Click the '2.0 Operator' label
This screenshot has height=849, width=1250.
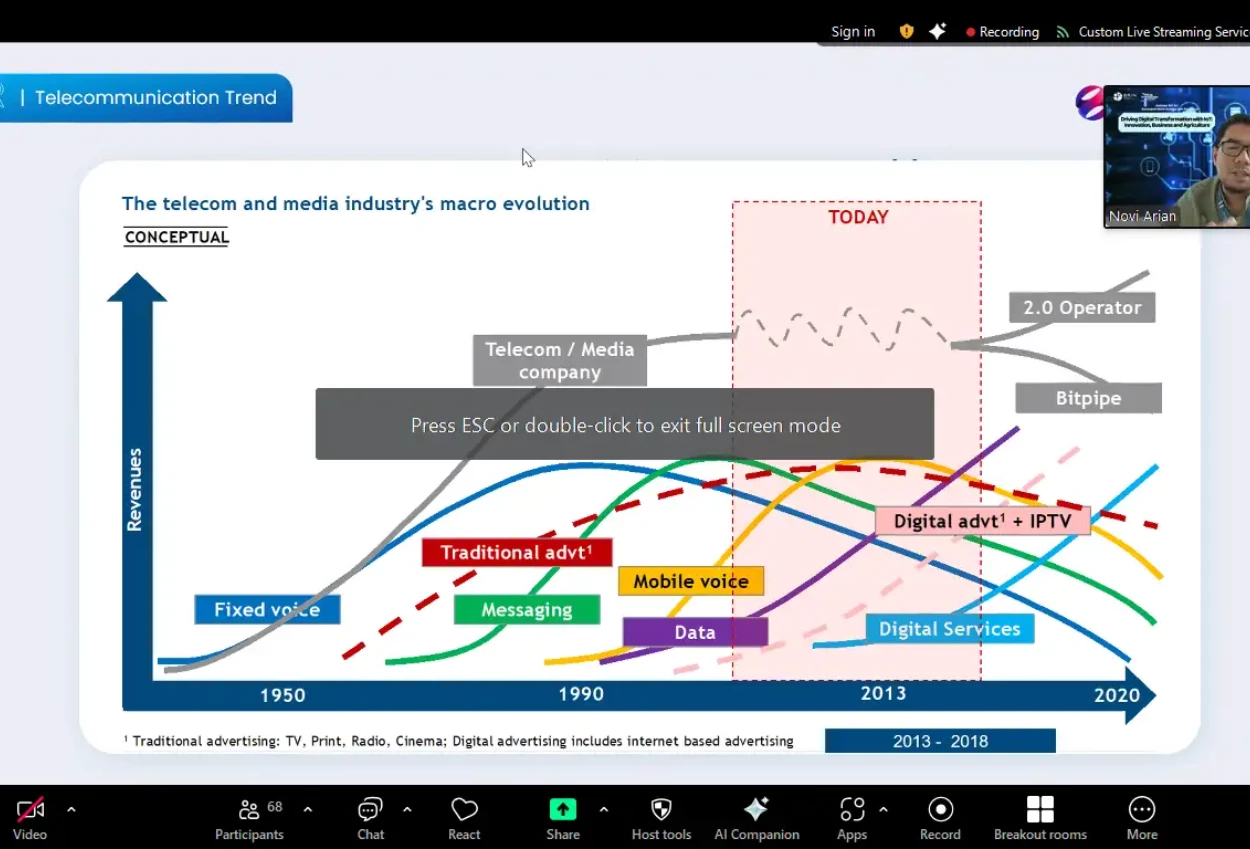(1082, 307)
